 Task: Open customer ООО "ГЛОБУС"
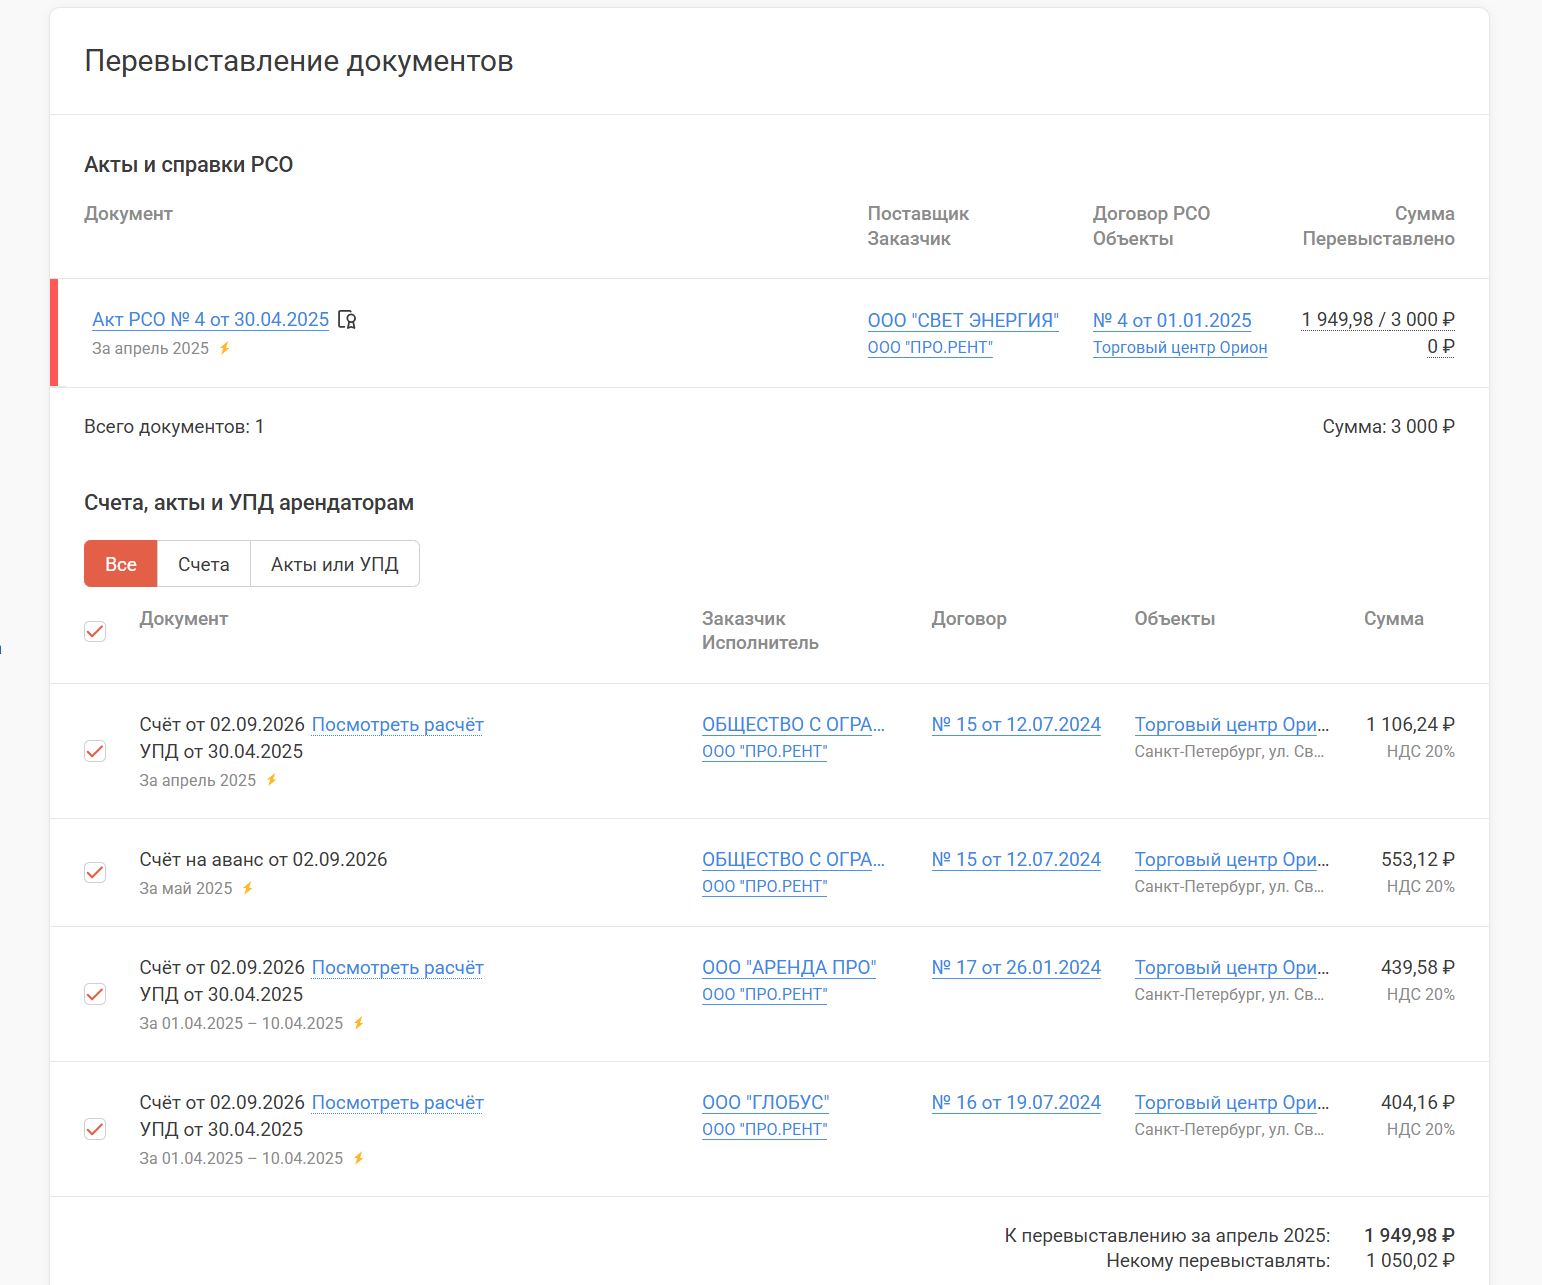tap(766, 1103)
